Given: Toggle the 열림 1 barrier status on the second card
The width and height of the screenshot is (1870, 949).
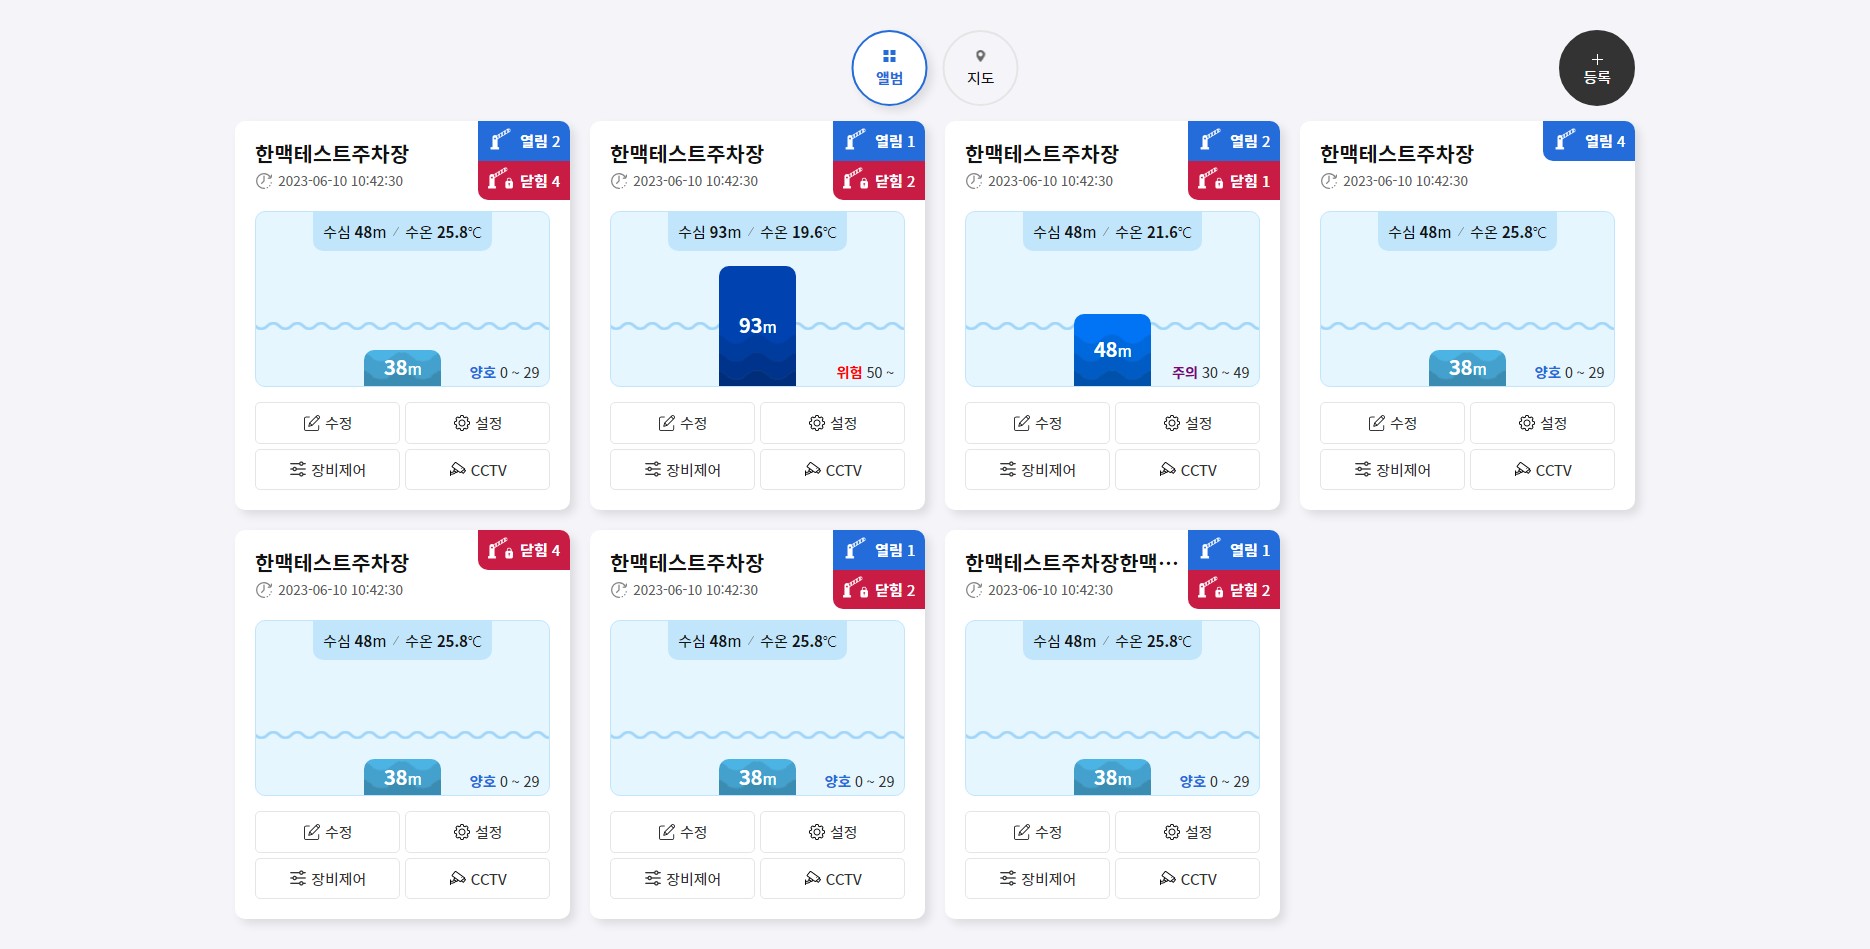Looking at the screenshot, I should [x=879, y=141].
